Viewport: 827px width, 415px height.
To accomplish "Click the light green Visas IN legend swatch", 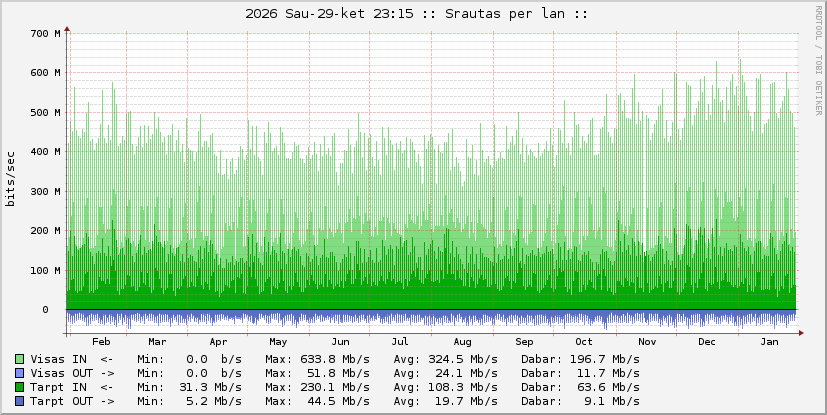I will (x=20, y=359).
